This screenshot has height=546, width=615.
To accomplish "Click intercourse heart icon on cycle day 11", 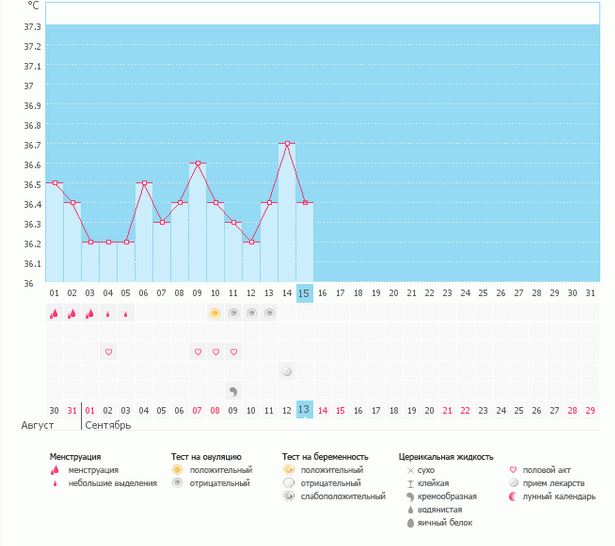I will (x=233, y=352).
